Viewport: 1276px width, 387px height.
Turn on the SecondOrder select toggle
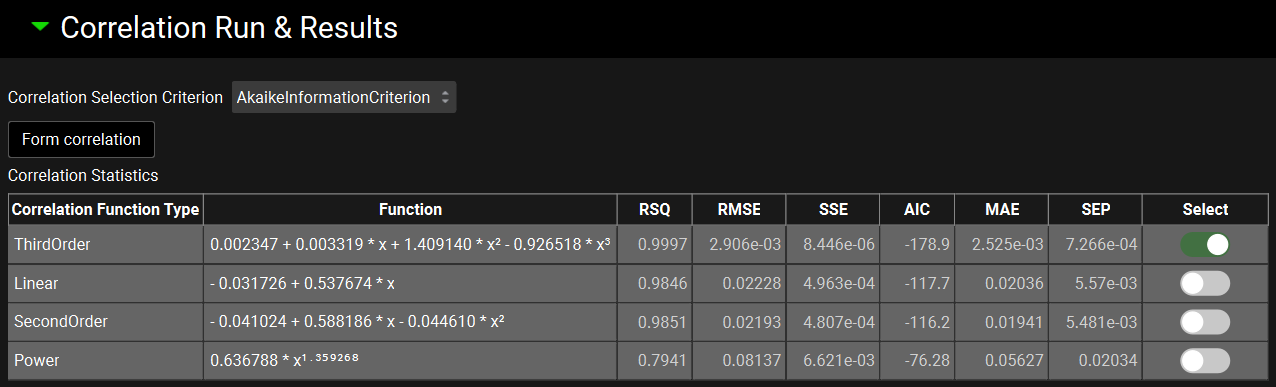pos(1205,322)
